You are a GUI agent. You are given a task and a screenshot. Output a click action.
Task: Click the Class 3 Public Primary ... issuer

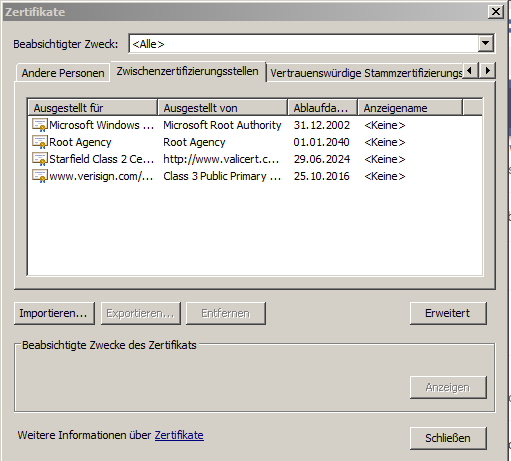pos(222,176)
